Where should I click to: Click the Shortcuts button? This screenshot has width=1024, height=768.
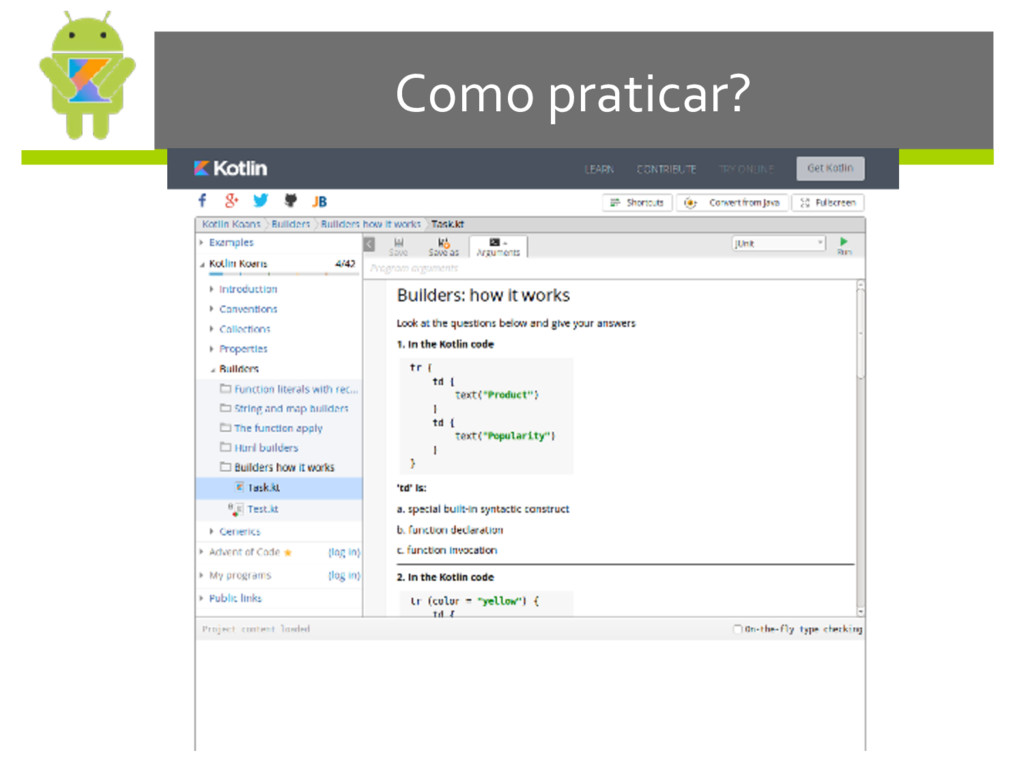click(x=637, y=202)
